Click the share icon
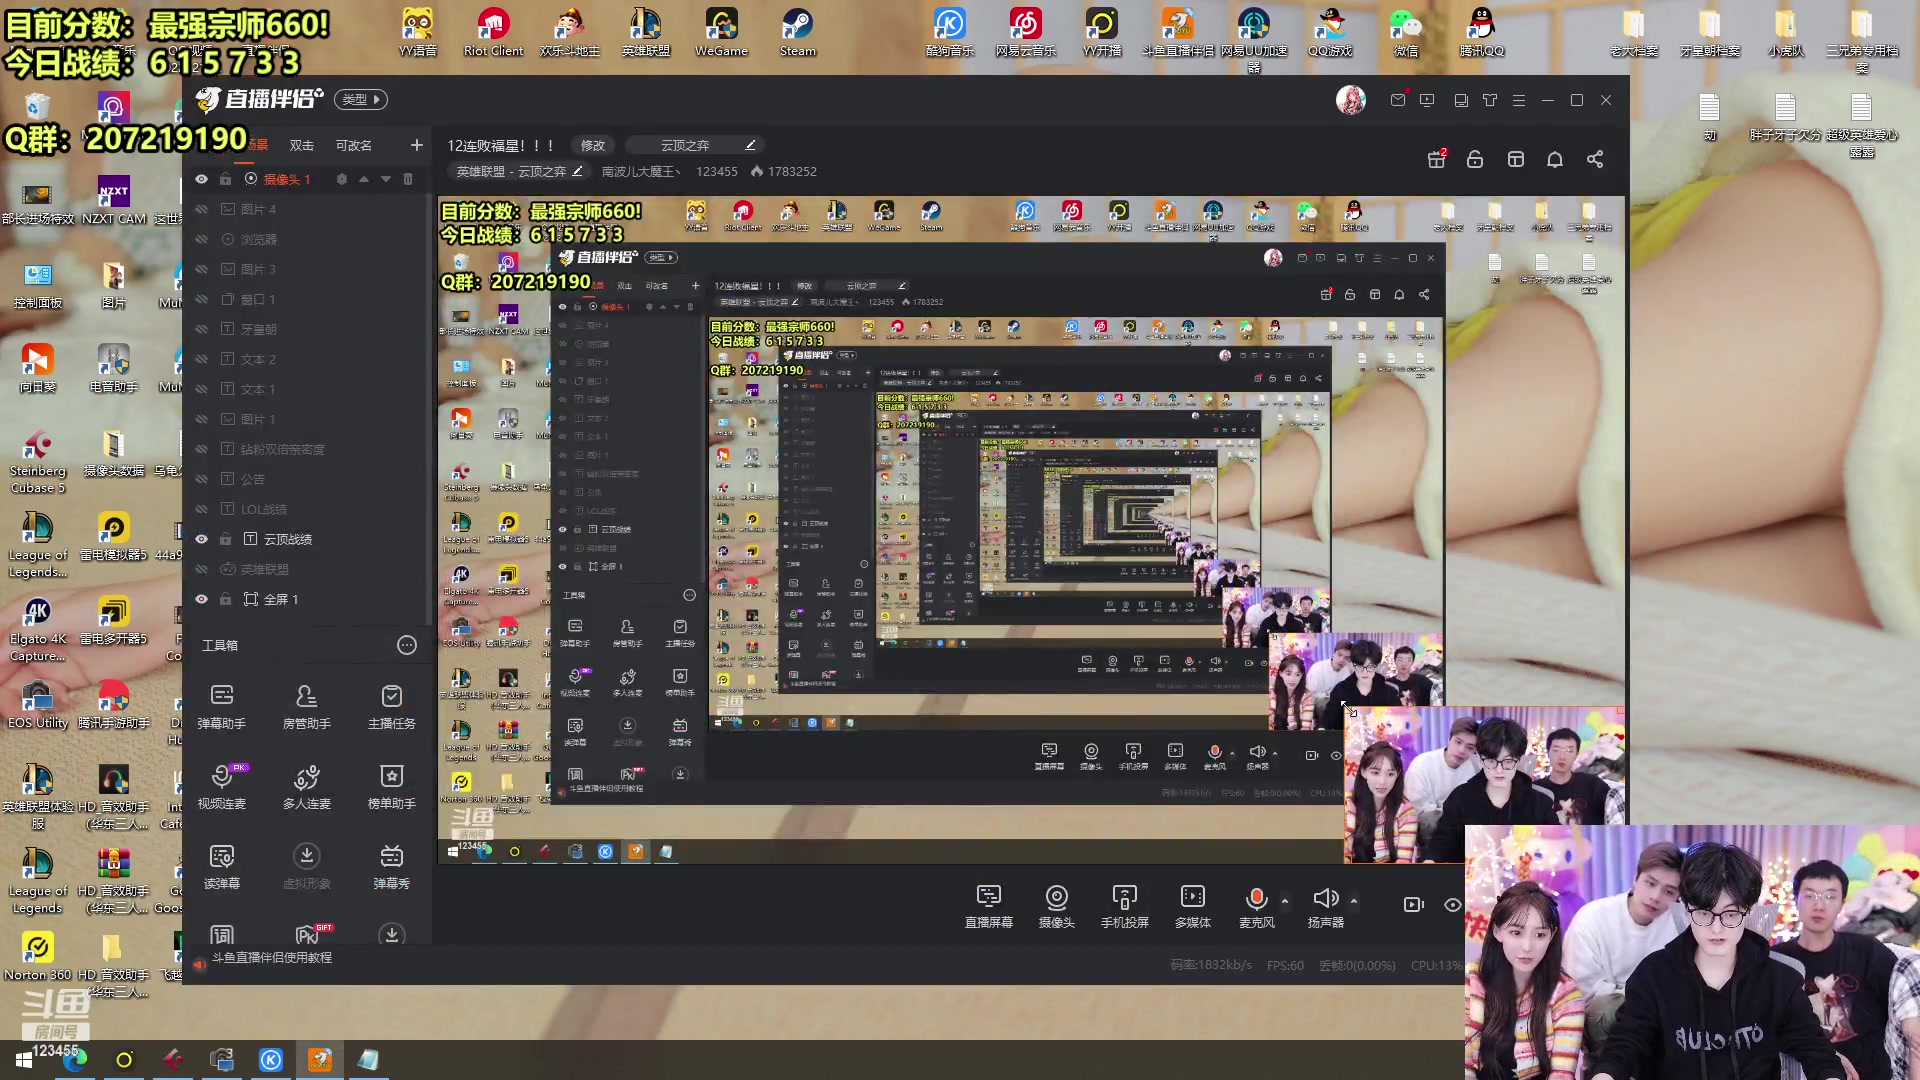Image resolution: width=1920 pixels, height=1080 pixels. 1595,159
